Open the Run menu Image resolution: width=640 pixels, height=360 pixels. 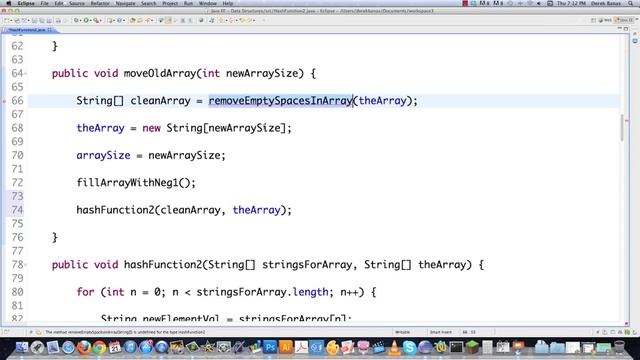click(x=188, y=3)
